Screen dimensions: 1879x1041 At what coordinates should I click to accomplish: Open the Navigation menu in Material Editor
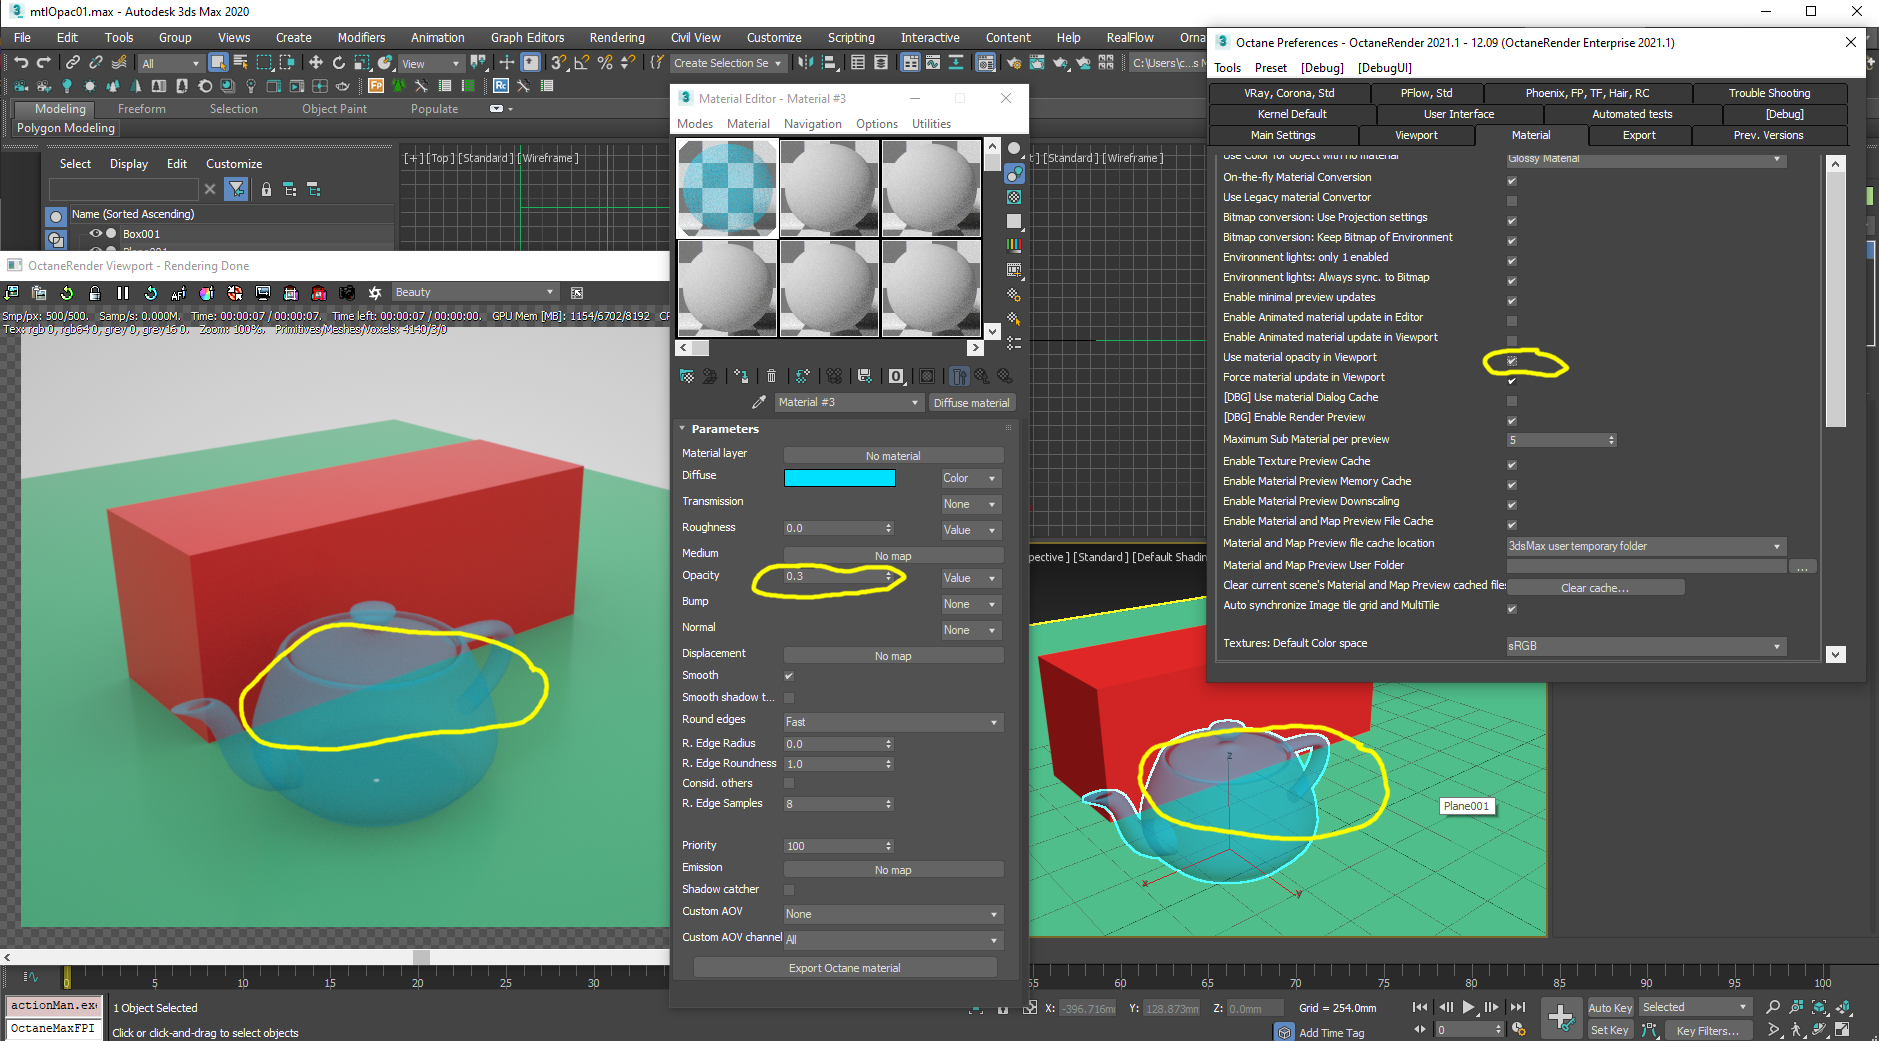[x=812, y=124]
